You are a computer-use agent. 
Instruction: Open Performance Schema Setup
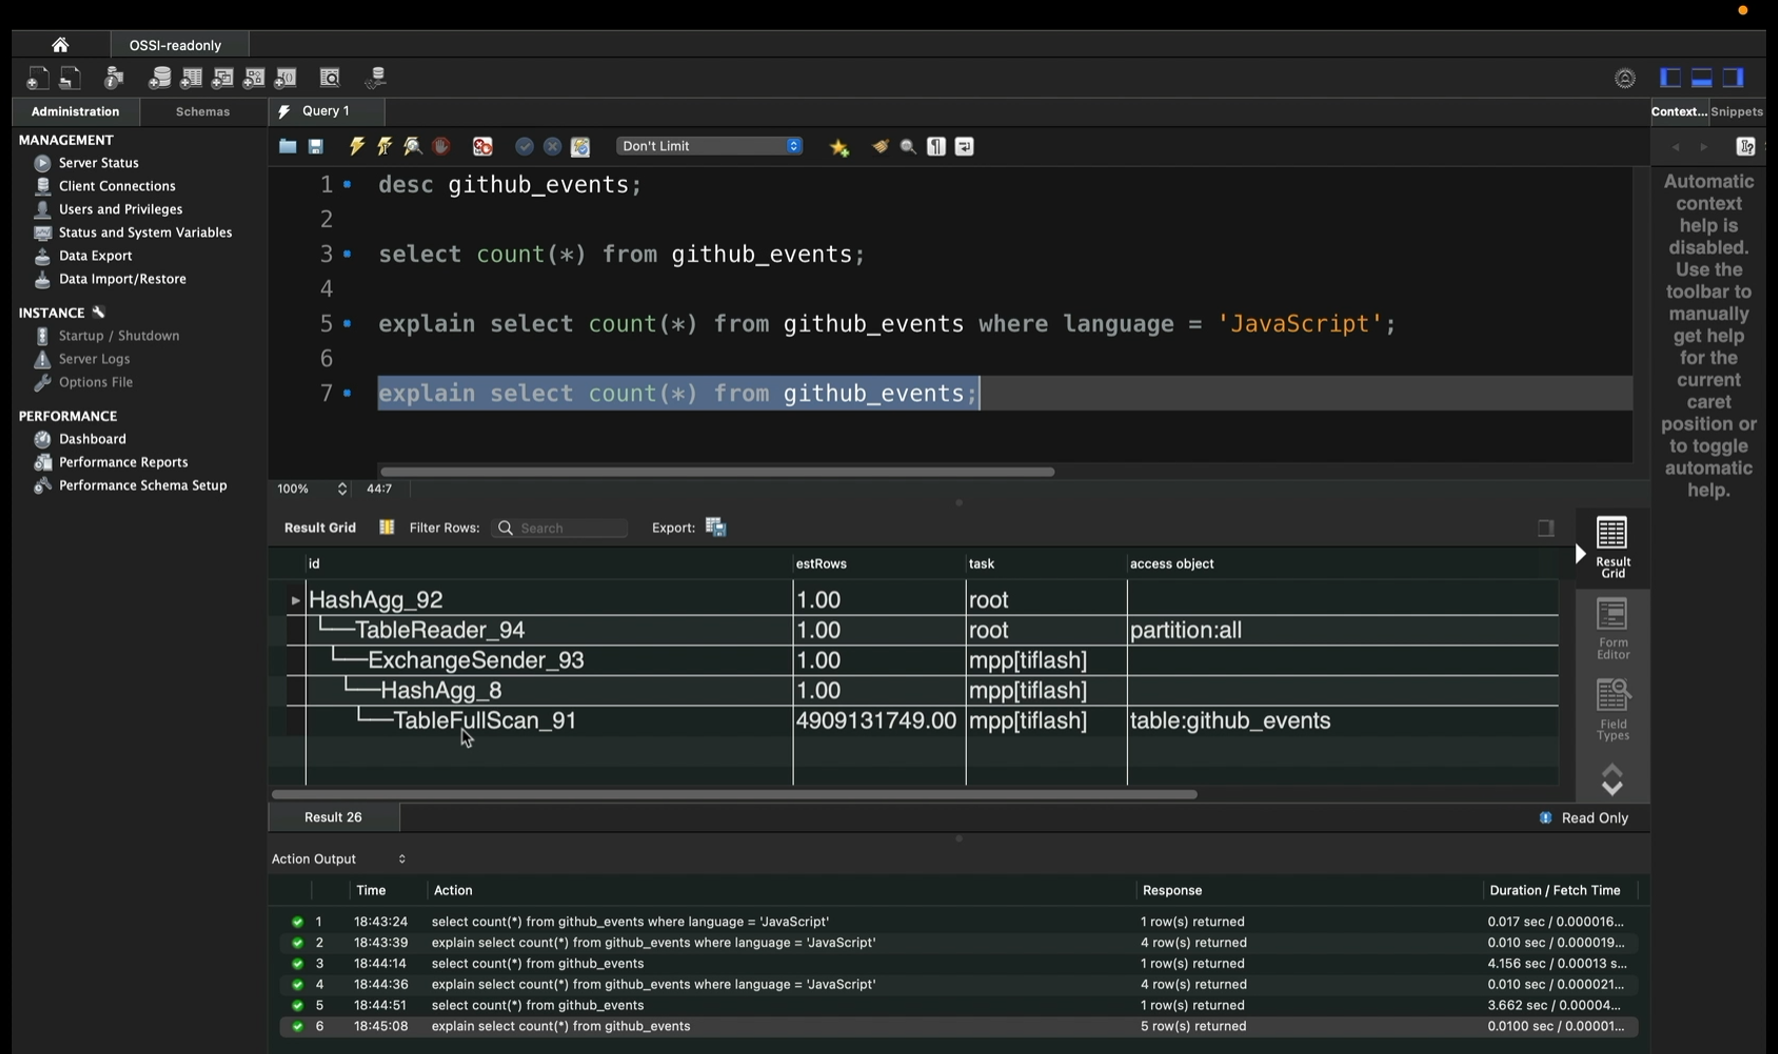coord(142,485)
